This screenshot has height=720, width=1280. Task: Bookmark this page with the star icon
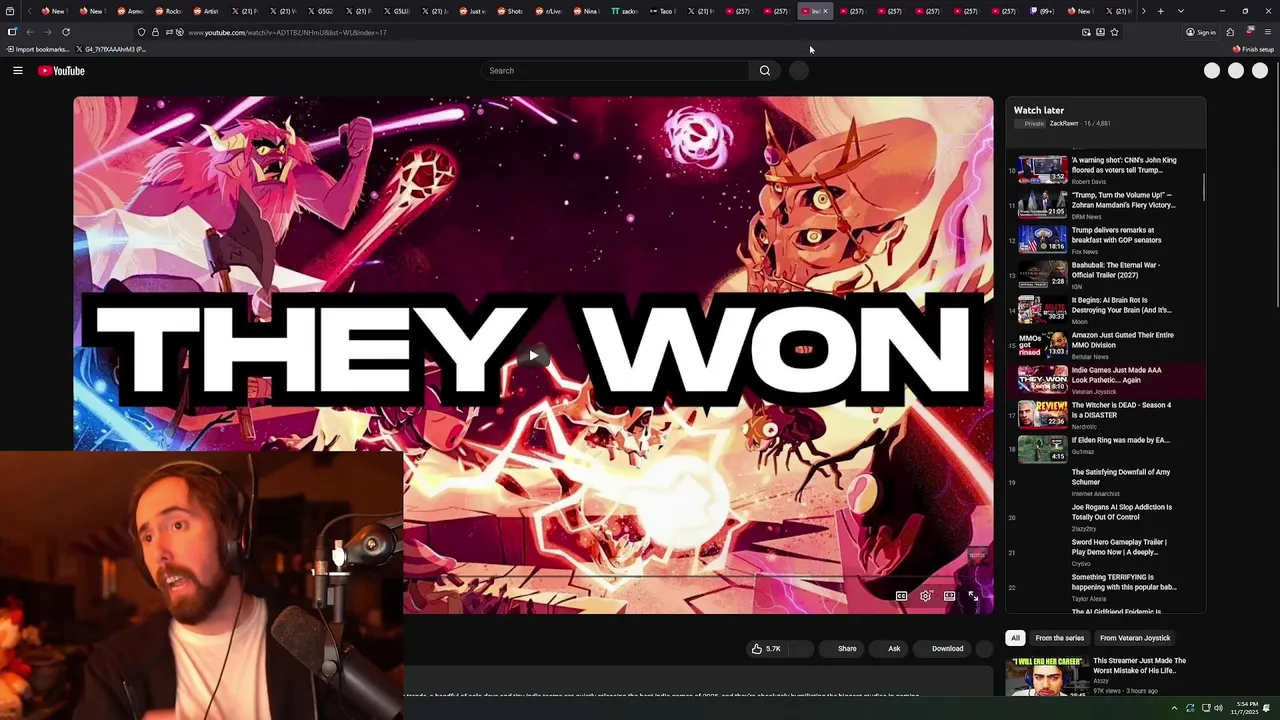[x=1114, y=32]
